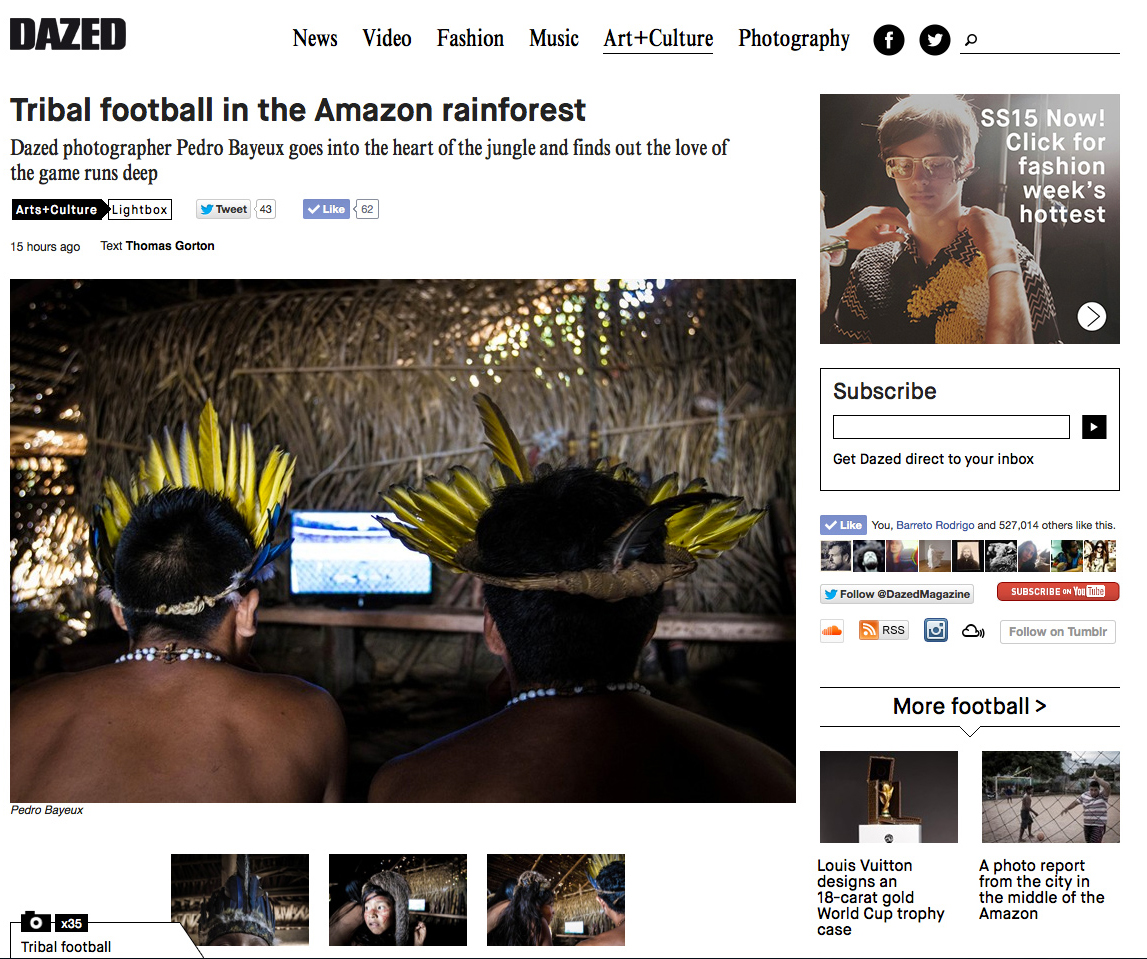Open the Lightbox tag link

click(x=140, y=209)
